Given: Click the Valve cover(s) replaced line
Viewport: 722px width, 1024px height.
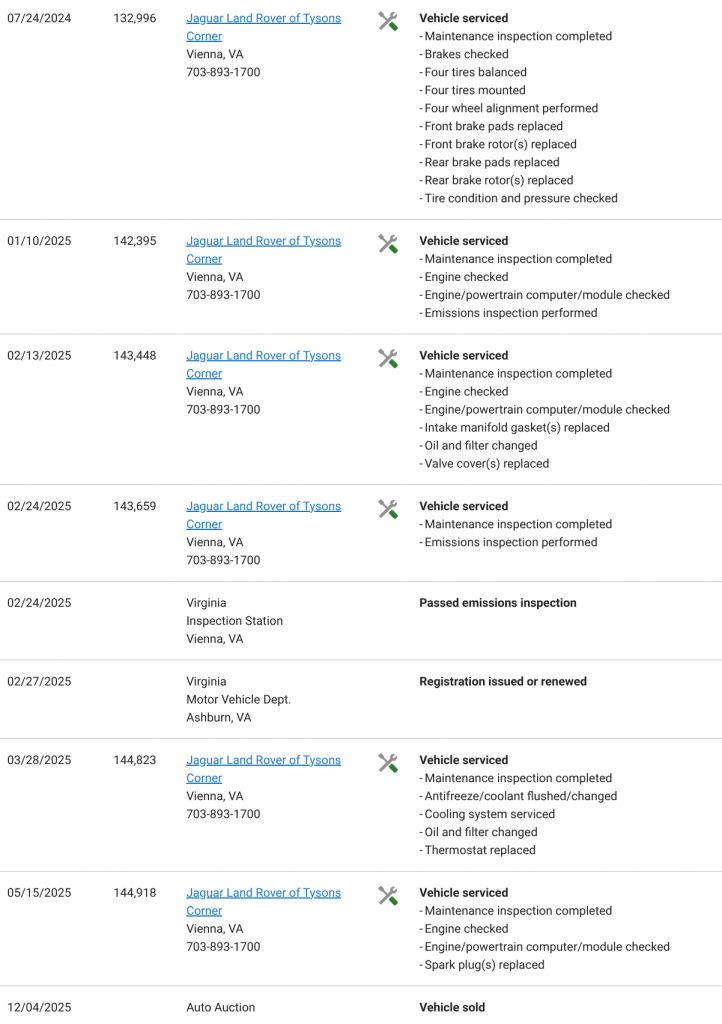Looking at the screenshot, I should click(x=484, y=464).
